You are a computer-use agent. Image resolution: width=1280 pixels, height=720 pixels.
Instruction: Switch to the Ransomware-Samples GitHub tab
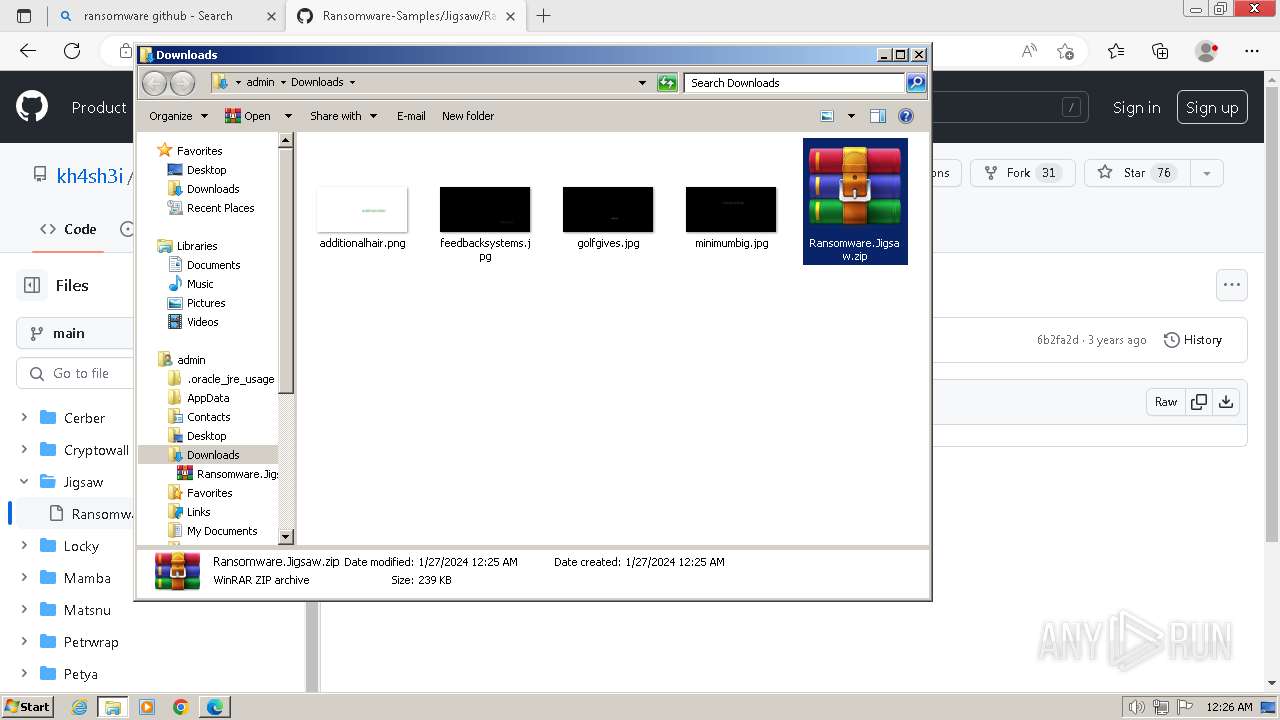(x=408, y=16)
